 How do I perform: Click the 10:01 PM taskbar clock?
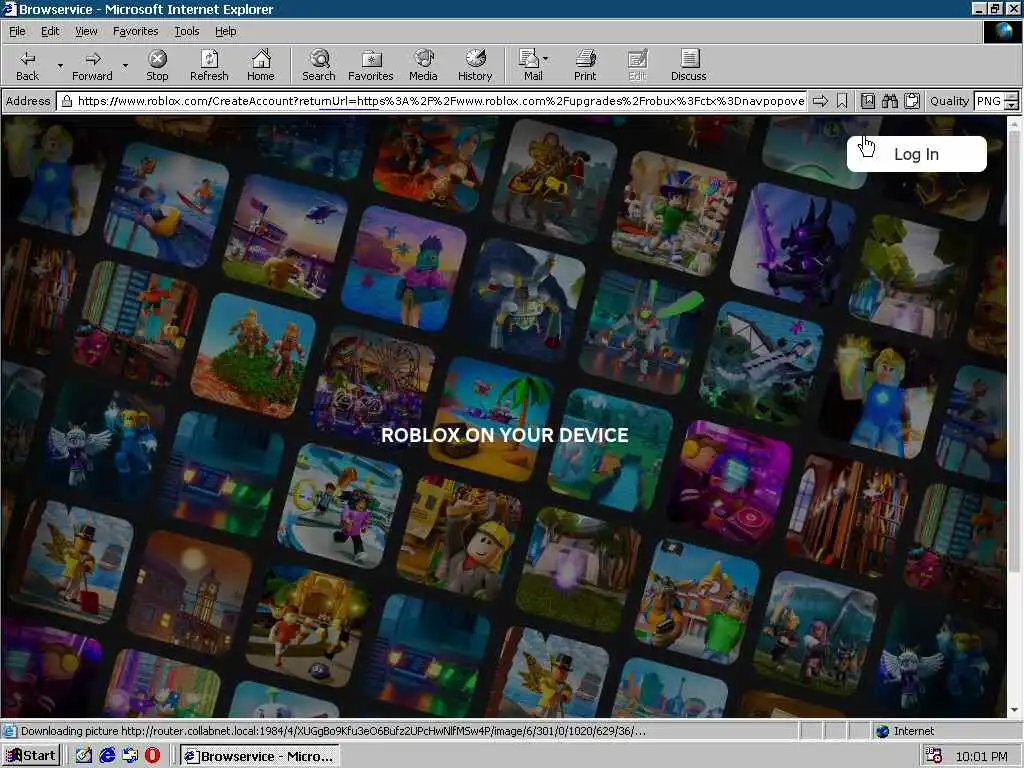[982, 756]
